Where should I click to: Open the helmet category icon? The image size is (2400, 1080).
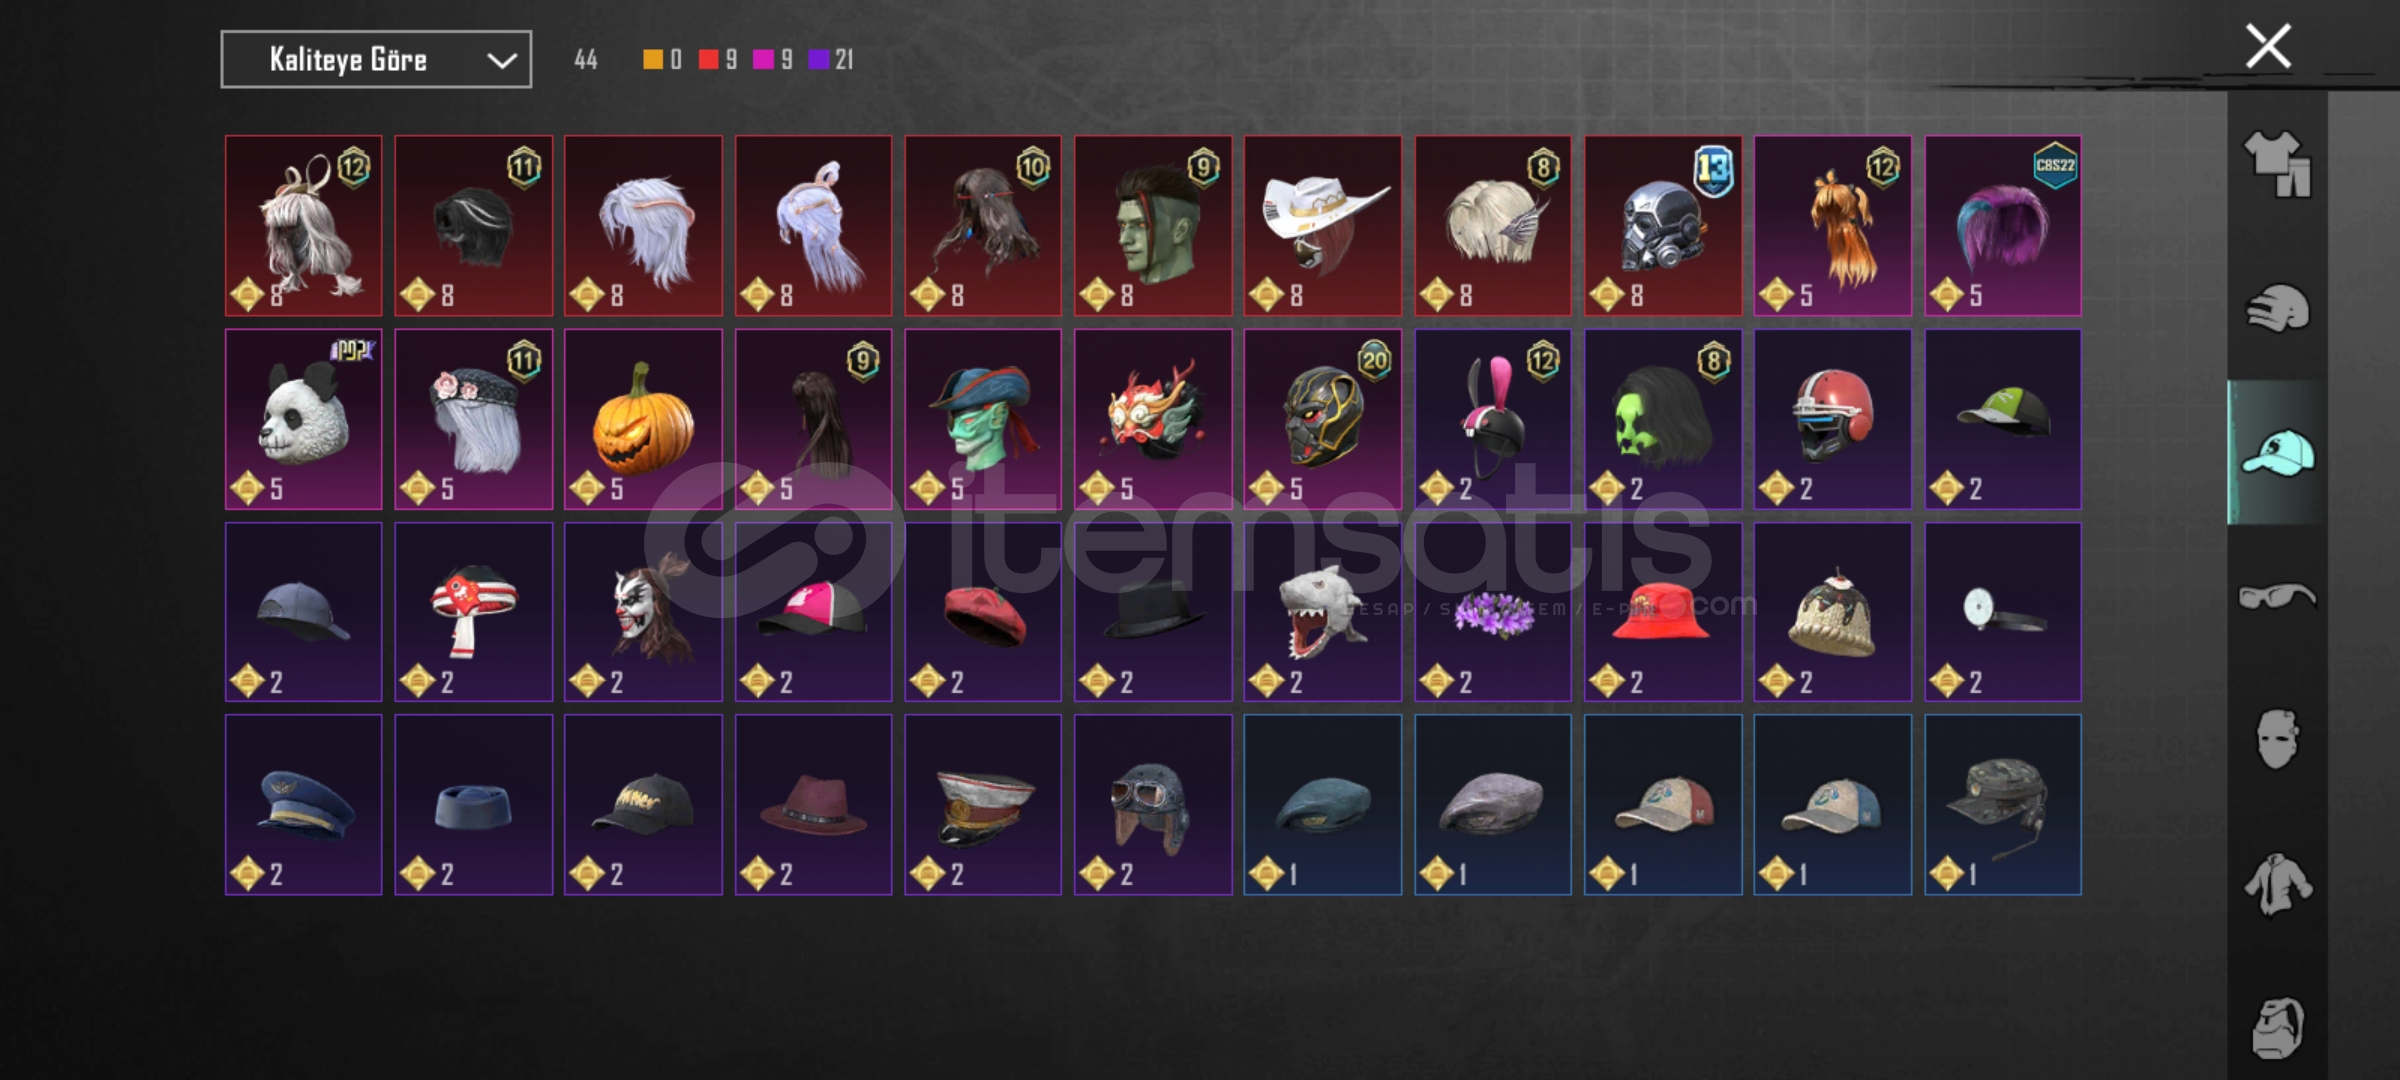(x=2277, y=308)
